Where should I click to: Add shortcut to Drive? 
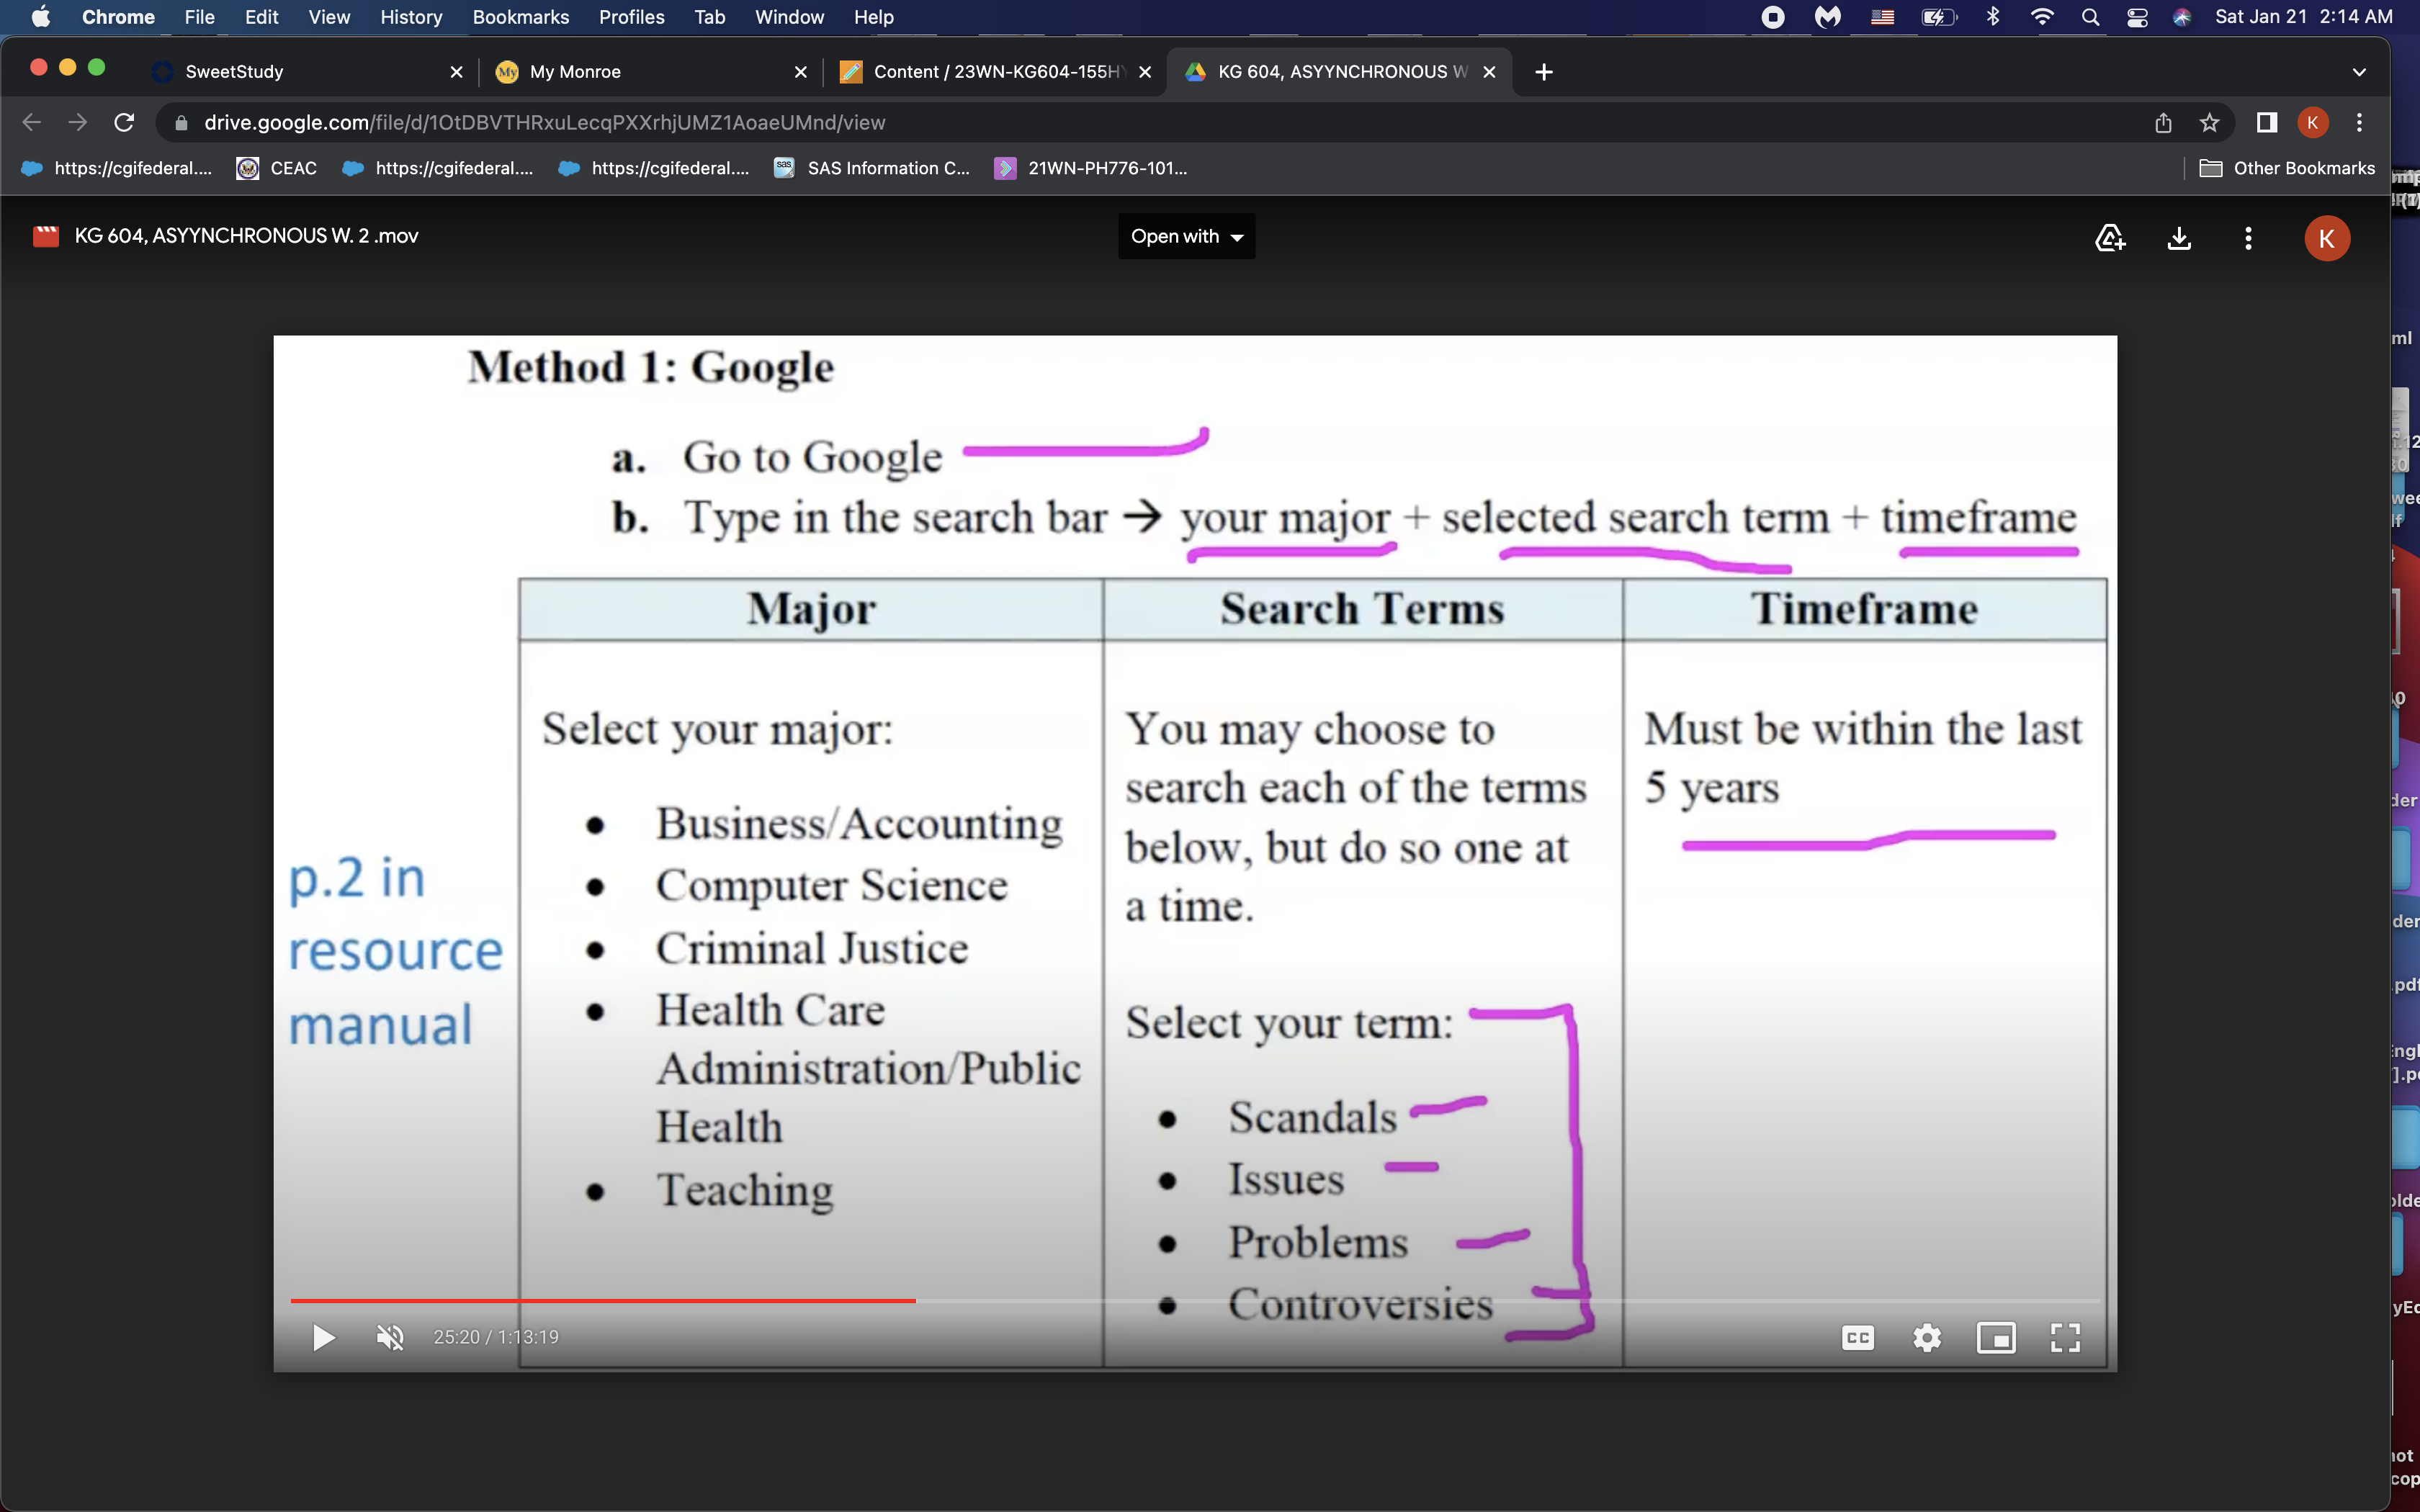click(2110, 238)
